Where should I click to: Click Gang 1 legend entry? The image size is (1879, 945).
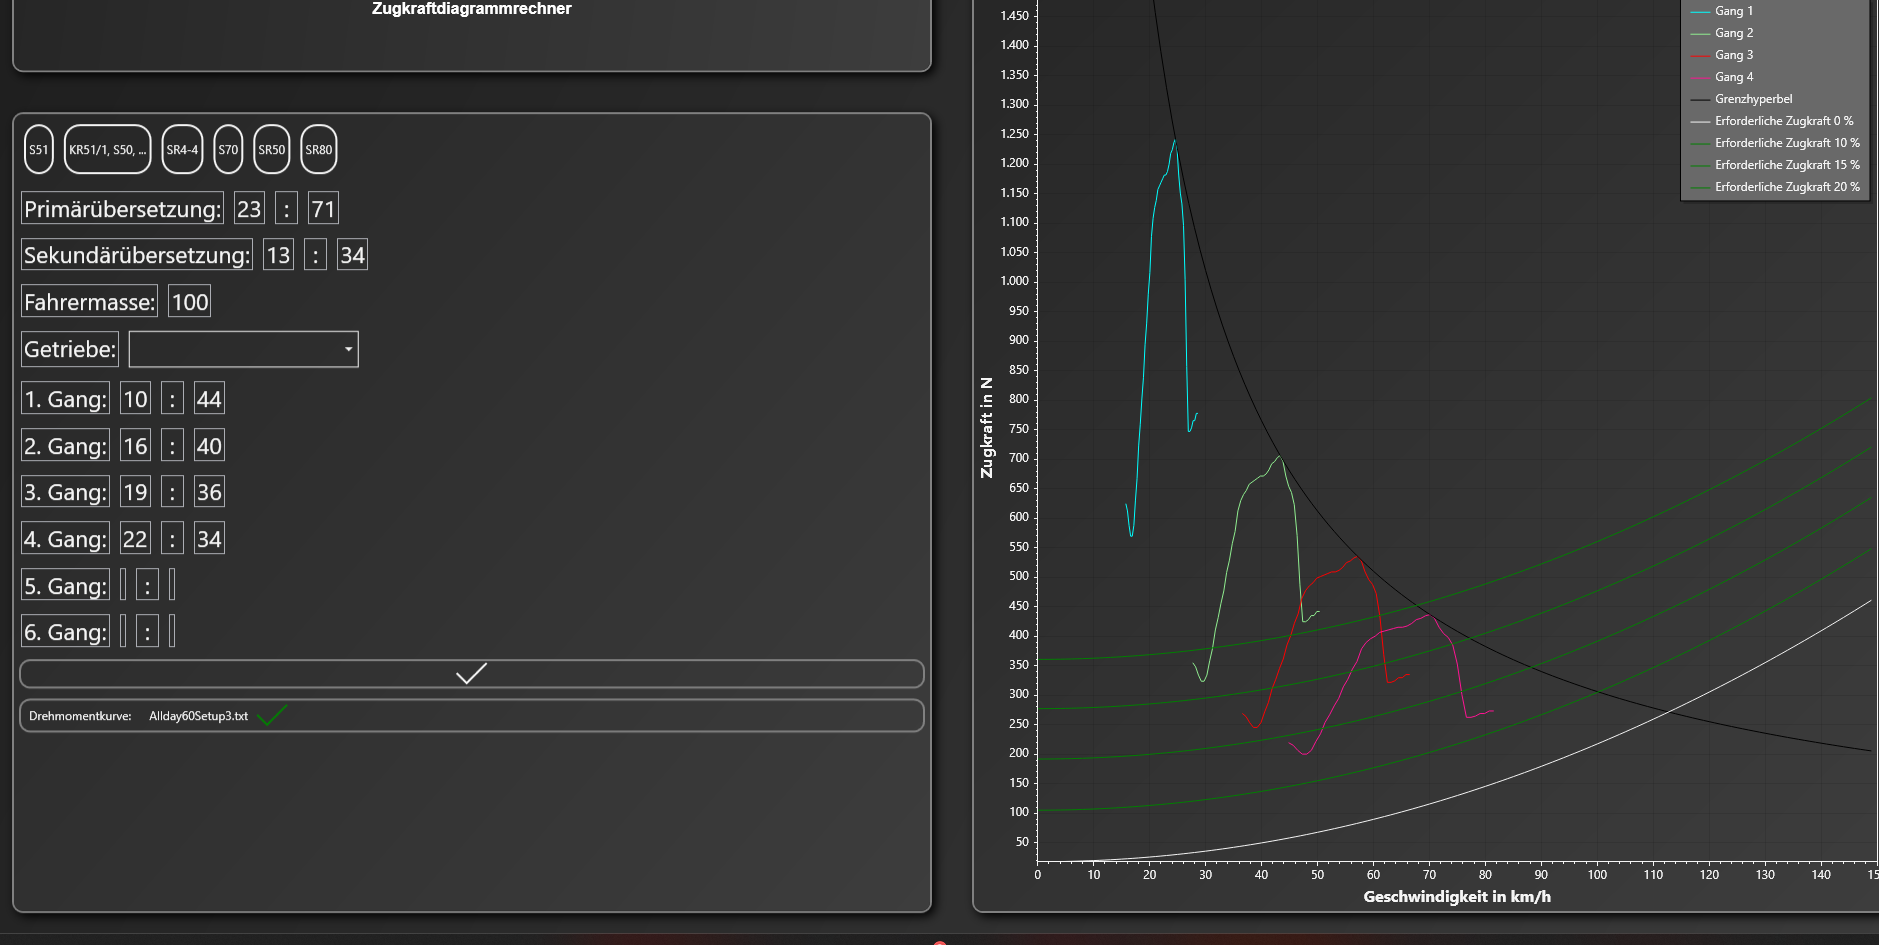(1733, 11)
